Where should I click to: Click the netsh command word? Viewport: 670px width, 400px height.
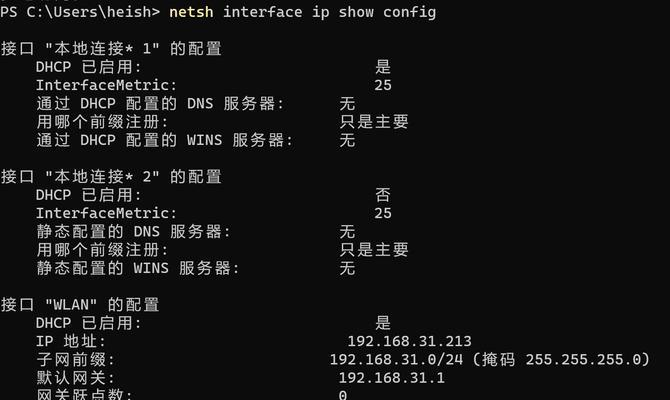tap(191, 12)
